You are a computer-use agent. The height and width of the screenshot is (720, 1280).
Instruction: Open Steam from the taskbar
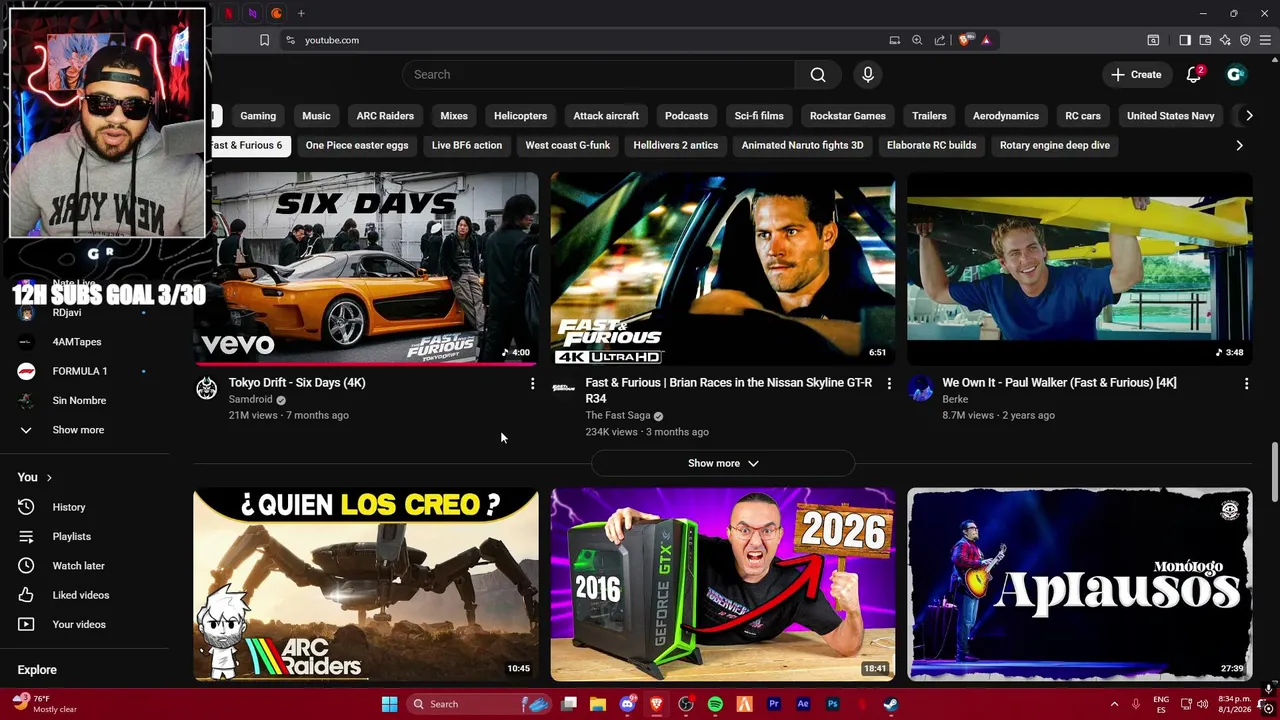coord(890,704)
